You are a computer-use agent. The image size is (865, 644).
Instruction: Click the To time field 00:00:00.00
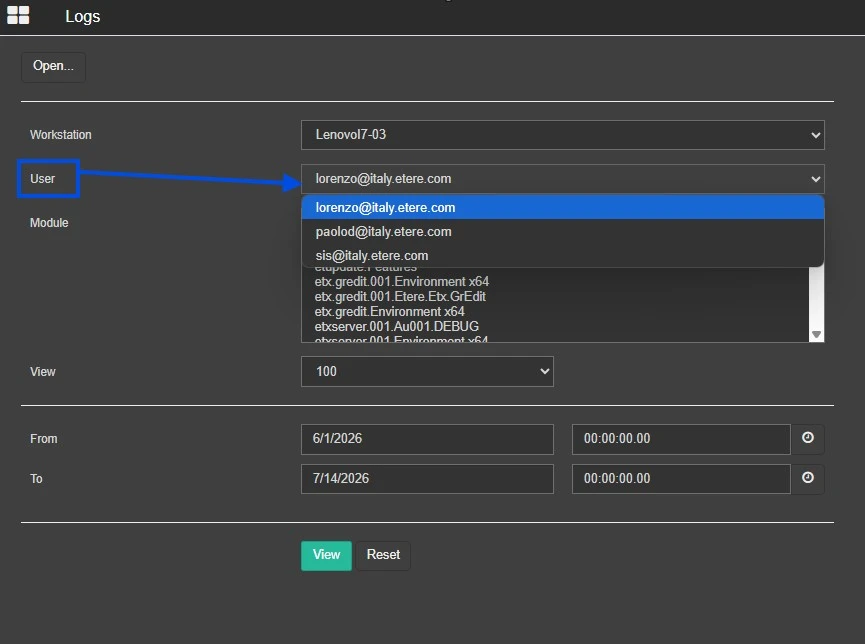pos(681,478)
